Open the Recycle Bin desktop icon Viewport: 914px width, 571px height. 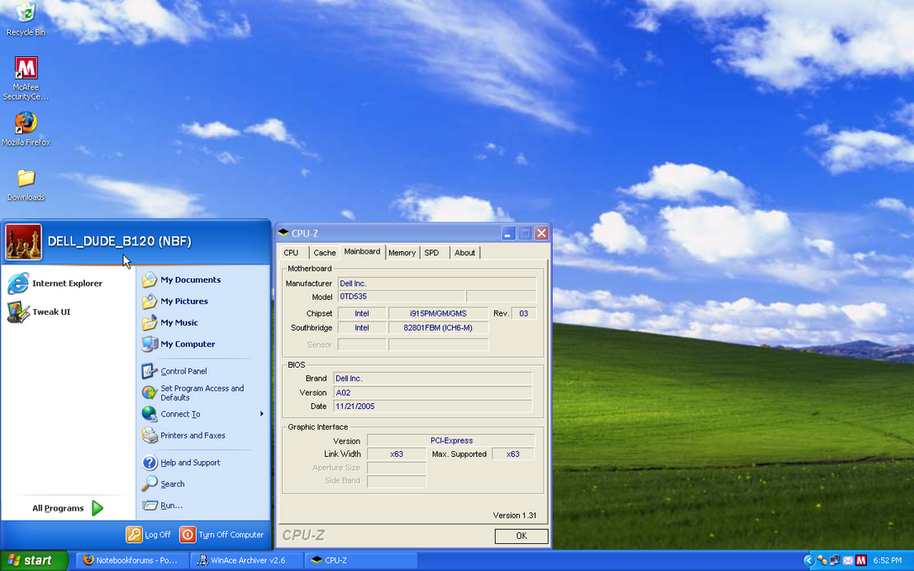[x=26, y=19]
